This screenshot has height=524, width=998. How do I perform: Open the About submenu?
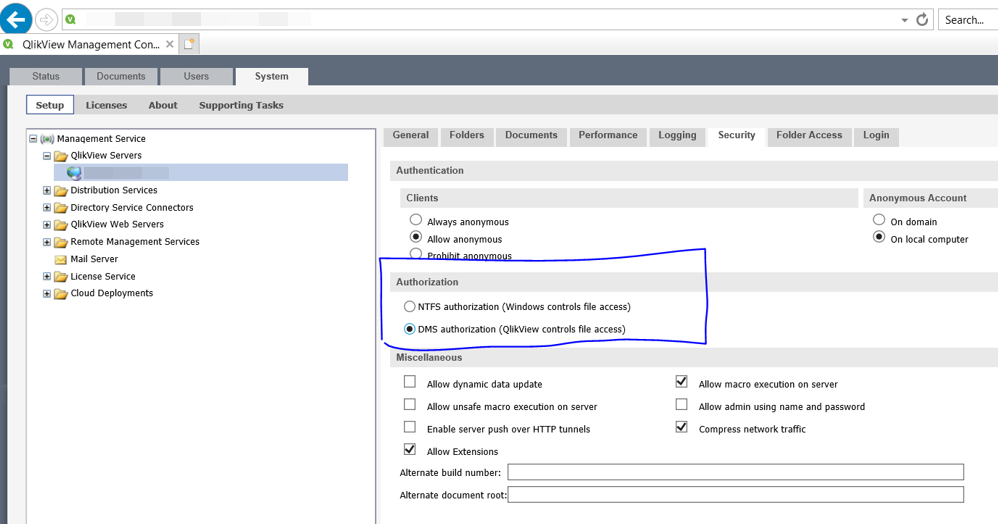click(163, 105)
